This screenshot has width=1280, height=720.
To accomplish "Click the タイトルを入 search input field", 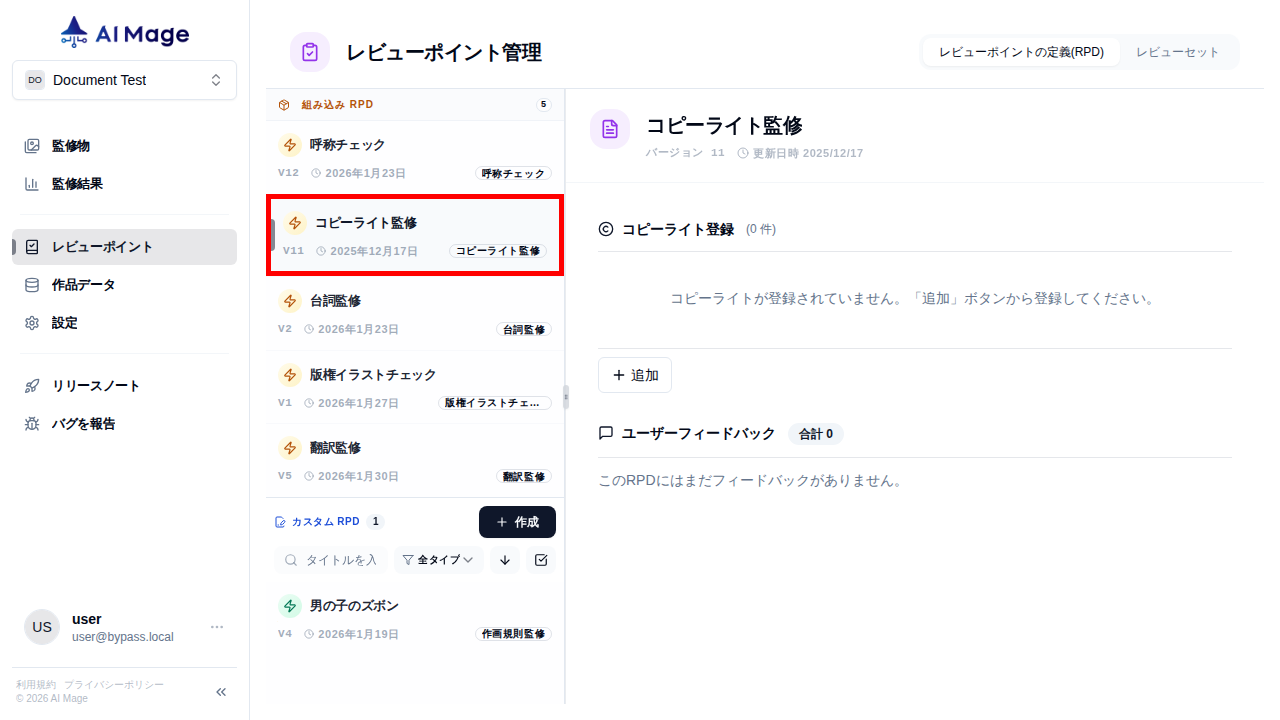I will pos(335,560).
